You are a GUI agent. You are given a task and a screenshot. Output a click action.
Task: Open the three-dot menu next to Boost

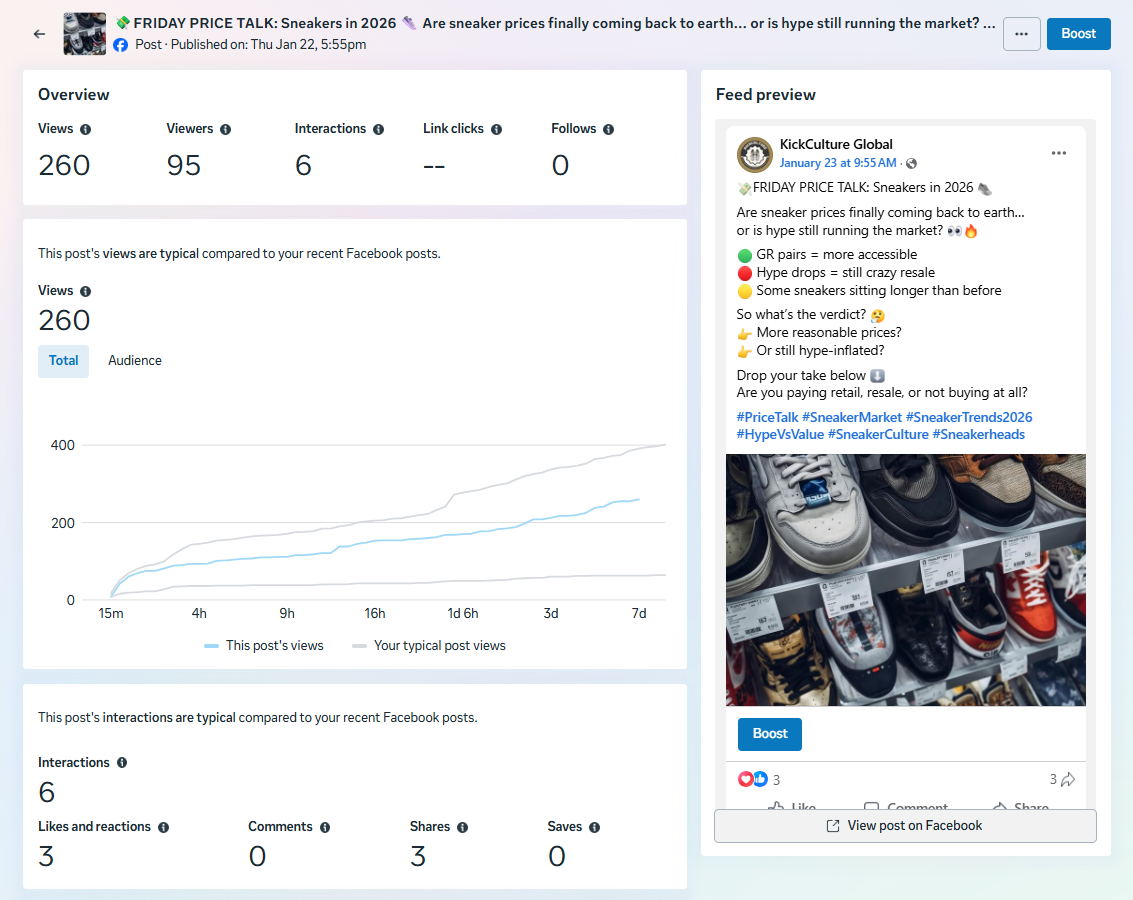pyautogui.click(x=1021, y=34)
